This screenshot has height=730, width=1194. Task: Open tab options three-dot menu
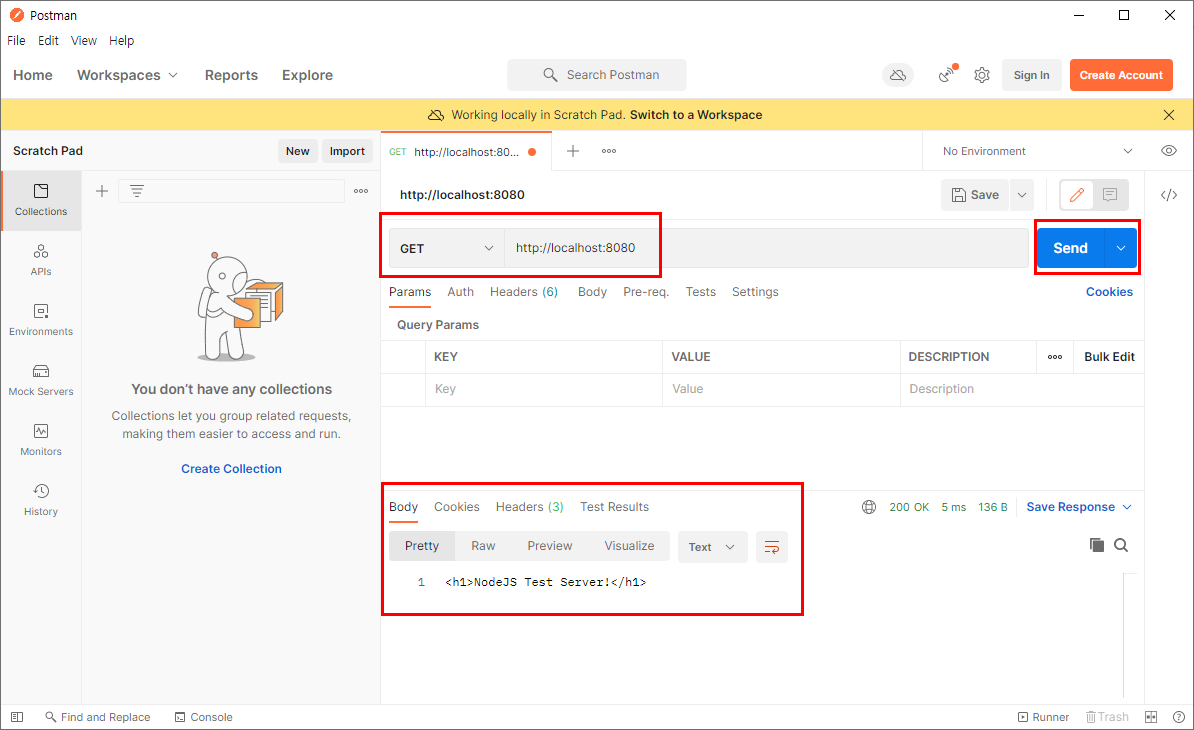coord(608,151)
